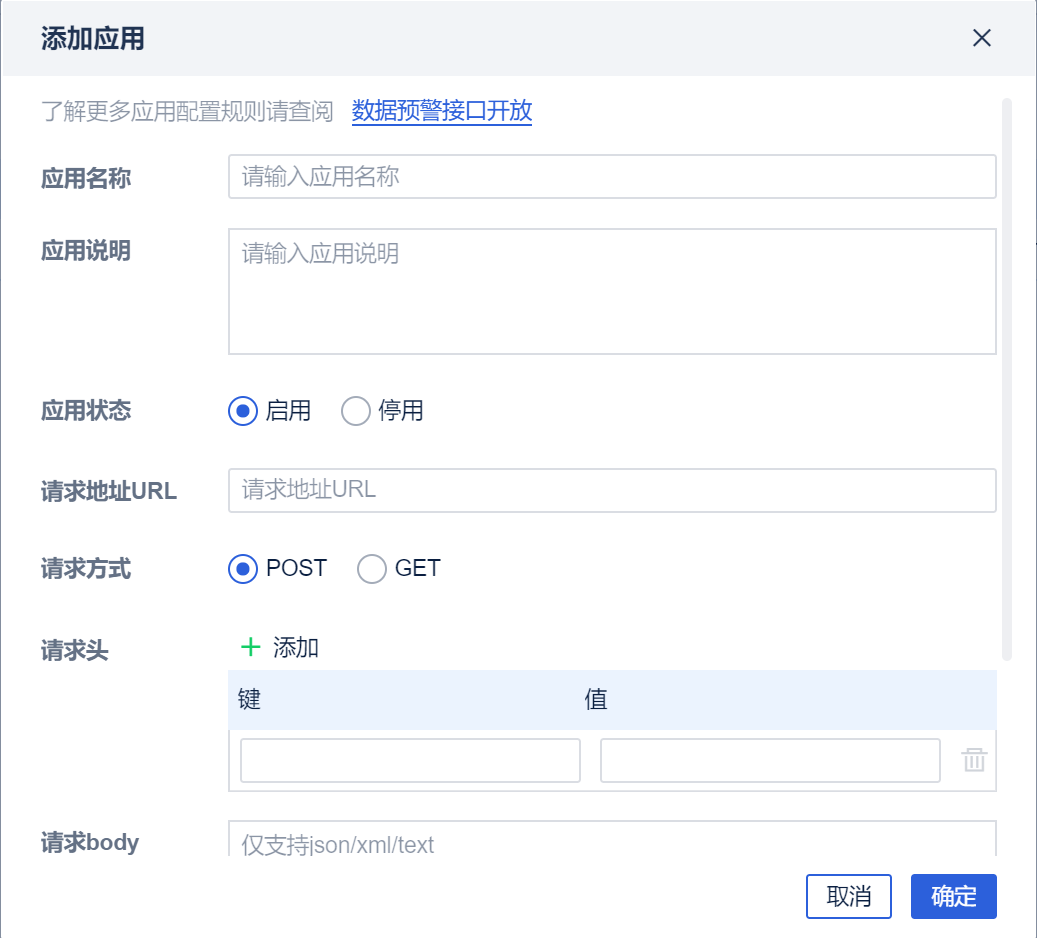The width and height of the screenshot is (1037, 938).
Task: Select the 启用 radio button
Action: coord(243,411)
